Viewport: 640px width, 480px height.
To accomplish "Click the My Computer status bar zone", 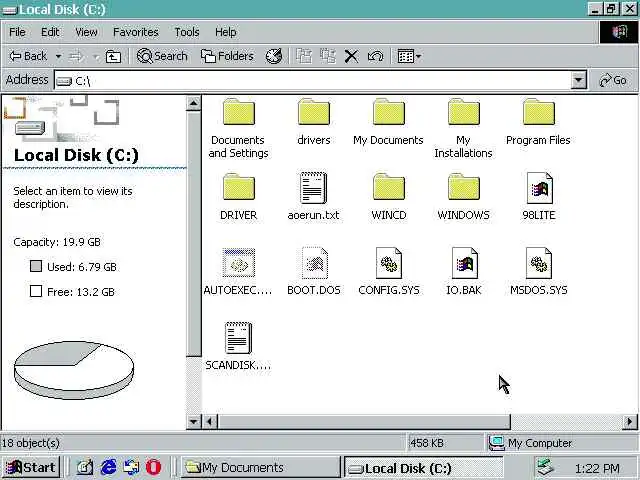I will [x=563, y=443].
